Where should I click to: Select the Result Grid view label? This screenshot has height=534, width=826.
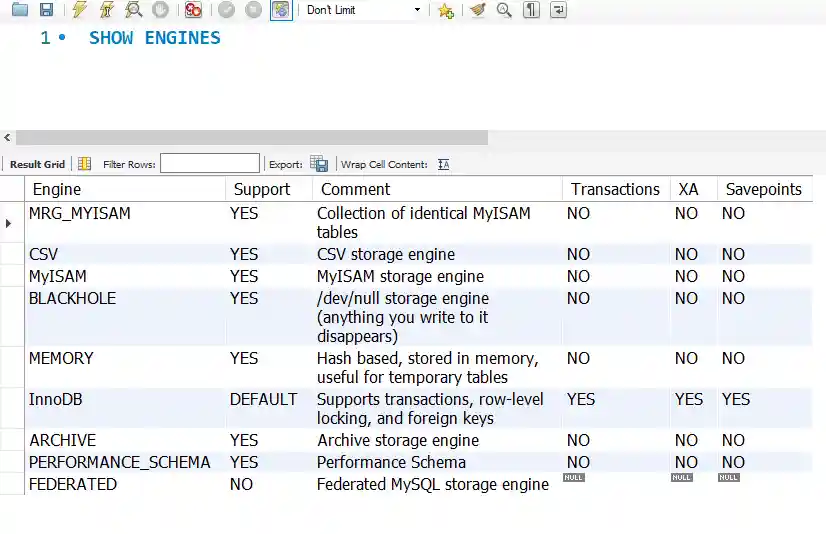pyautogui.click(x=37, y=164)
